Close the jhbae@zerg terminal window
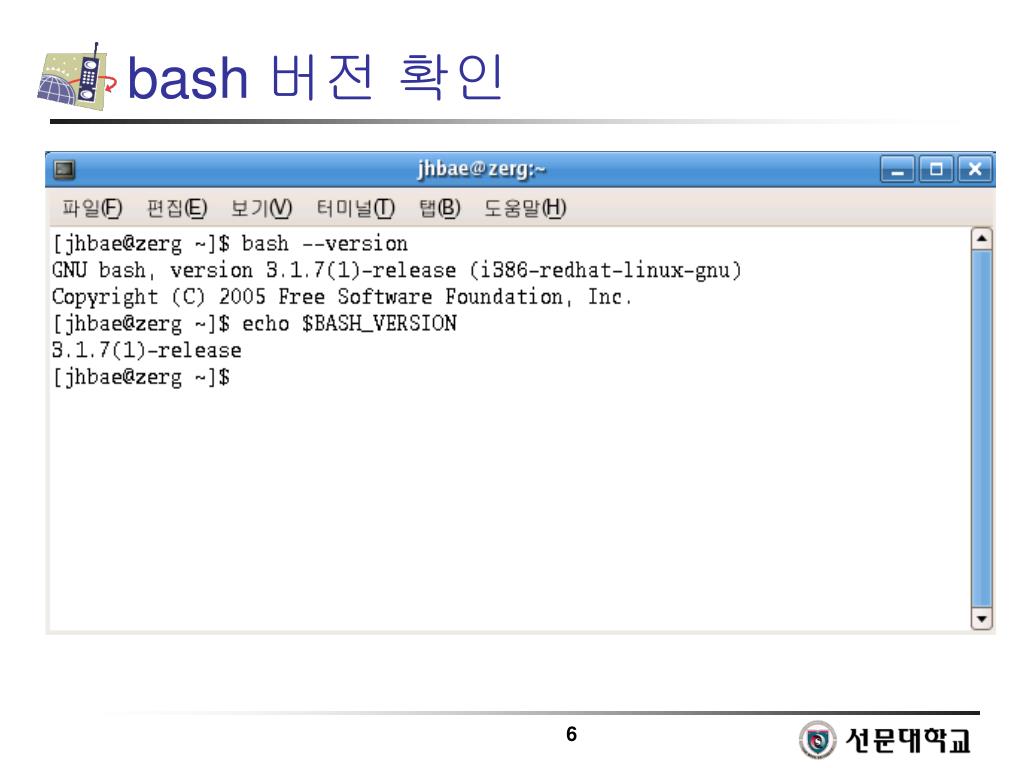Image resolution: width=1024 pixels, height=768 pixels. click(974, 170)
